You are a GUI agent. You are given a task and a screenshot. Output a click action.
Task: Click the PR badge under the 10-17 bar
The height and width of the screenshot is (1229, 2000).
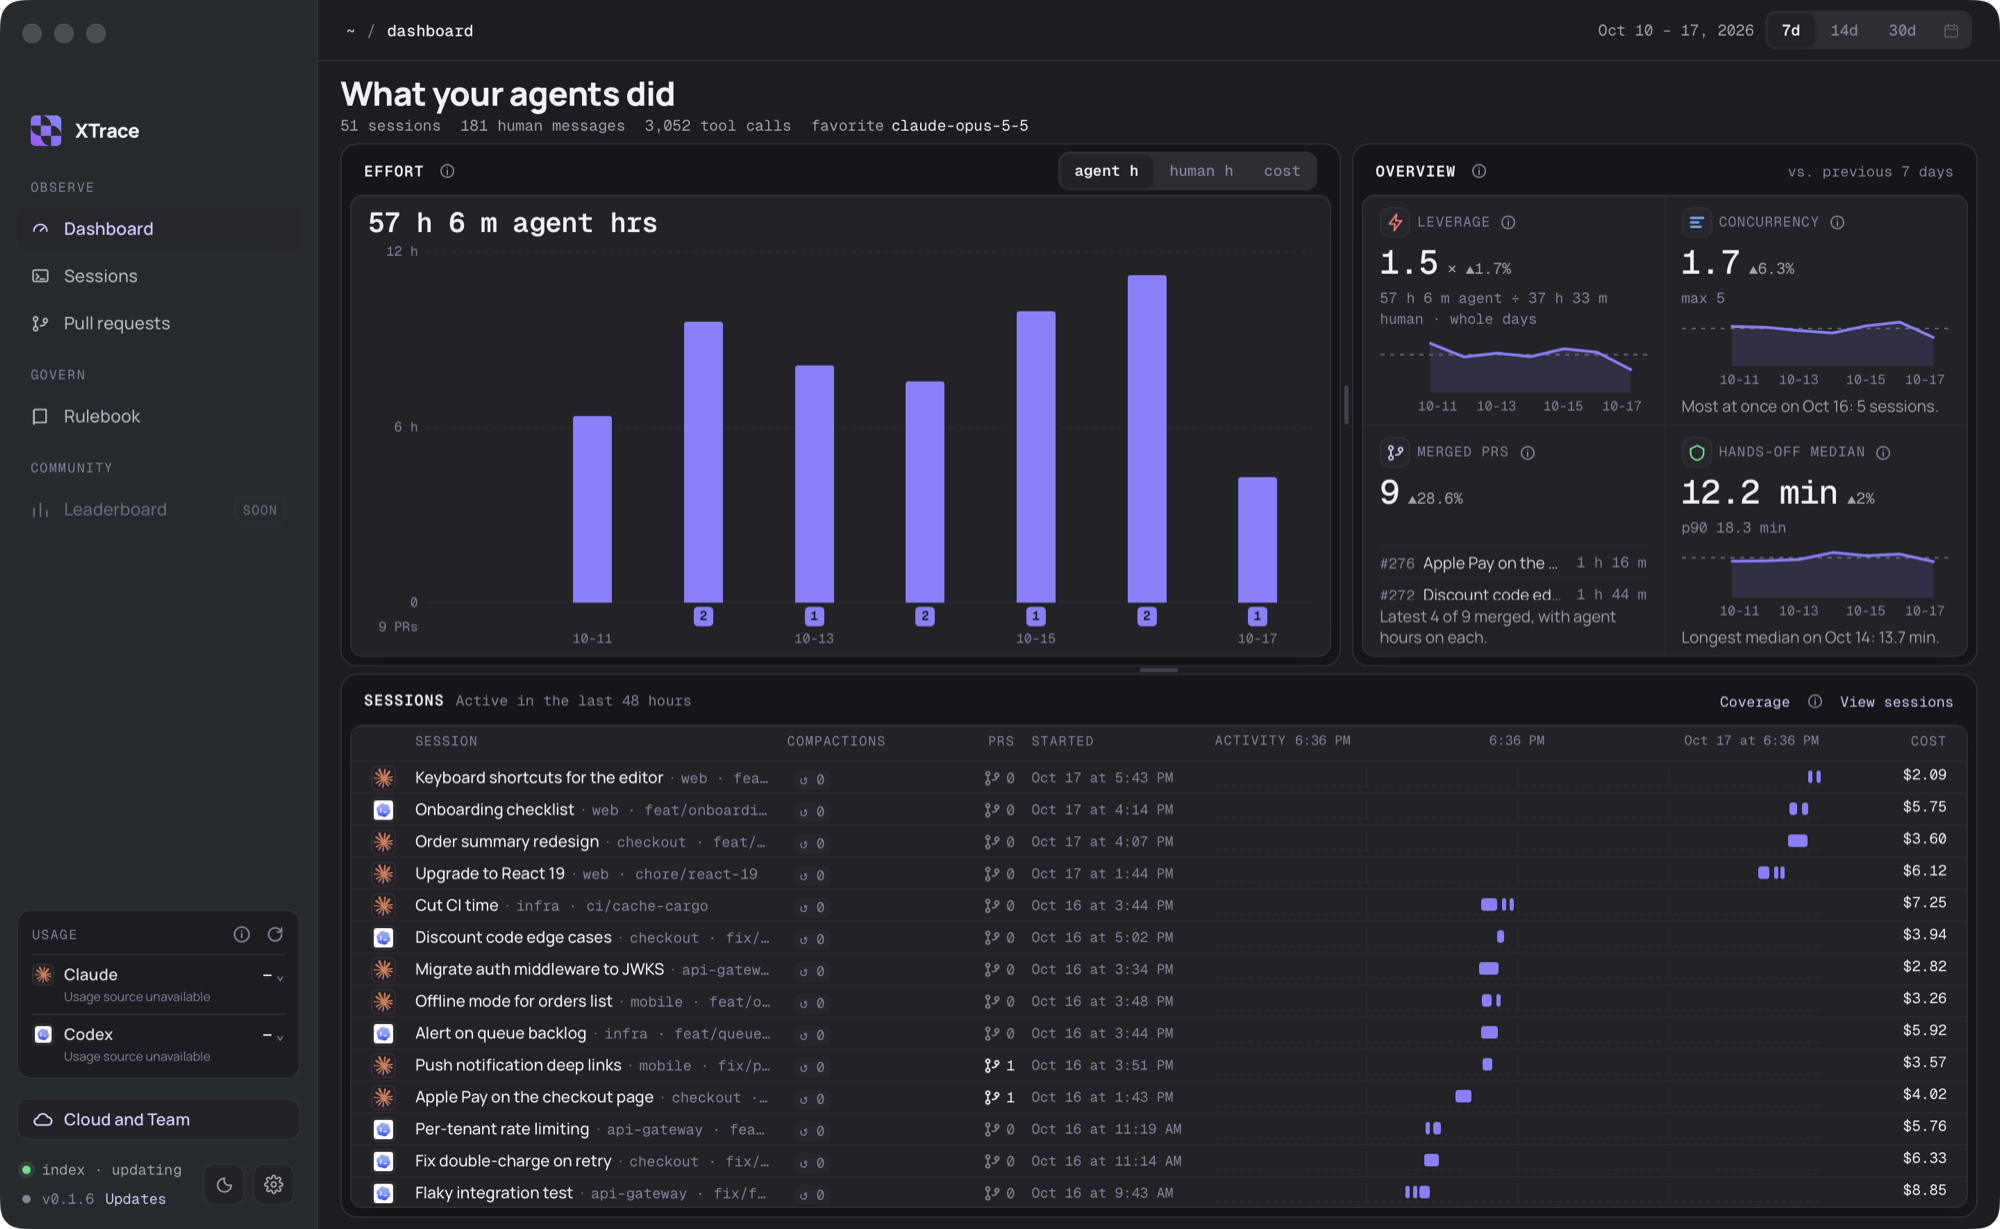click(x=1257, y=616)
